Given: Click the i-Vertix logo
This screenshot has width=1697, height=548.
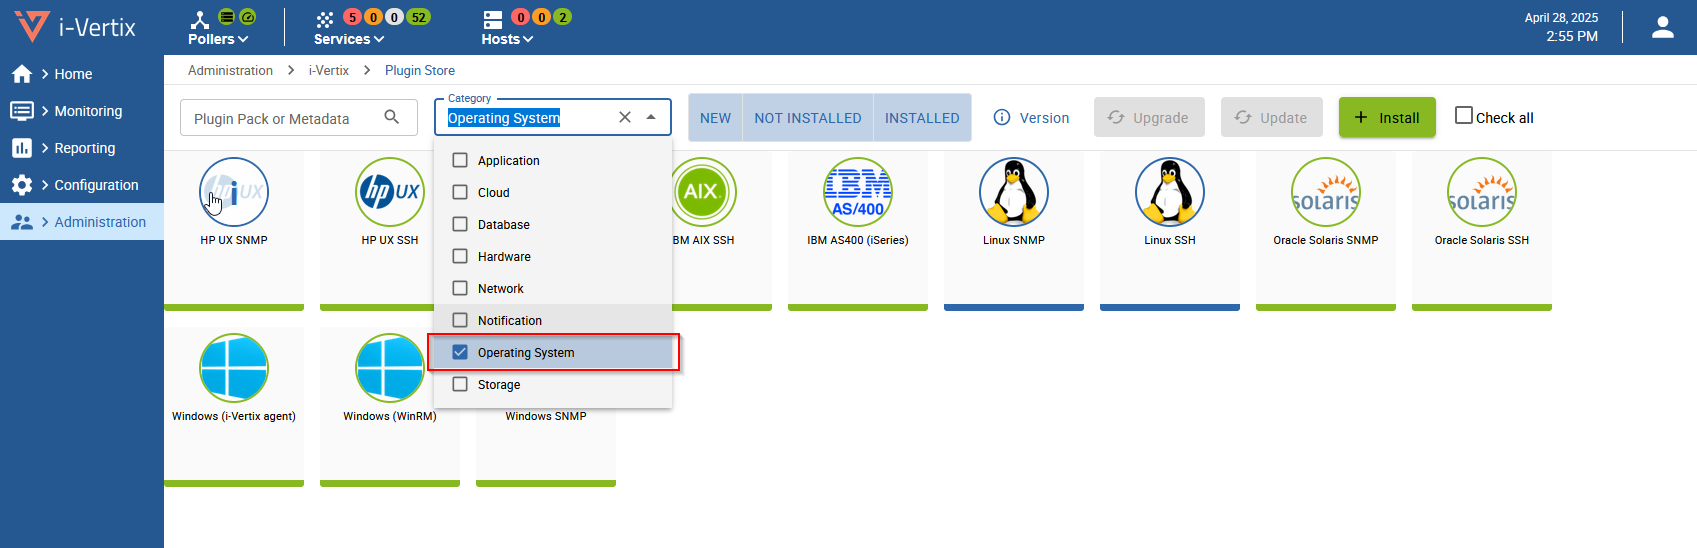Looking at the screenshot, I should 75,27.
